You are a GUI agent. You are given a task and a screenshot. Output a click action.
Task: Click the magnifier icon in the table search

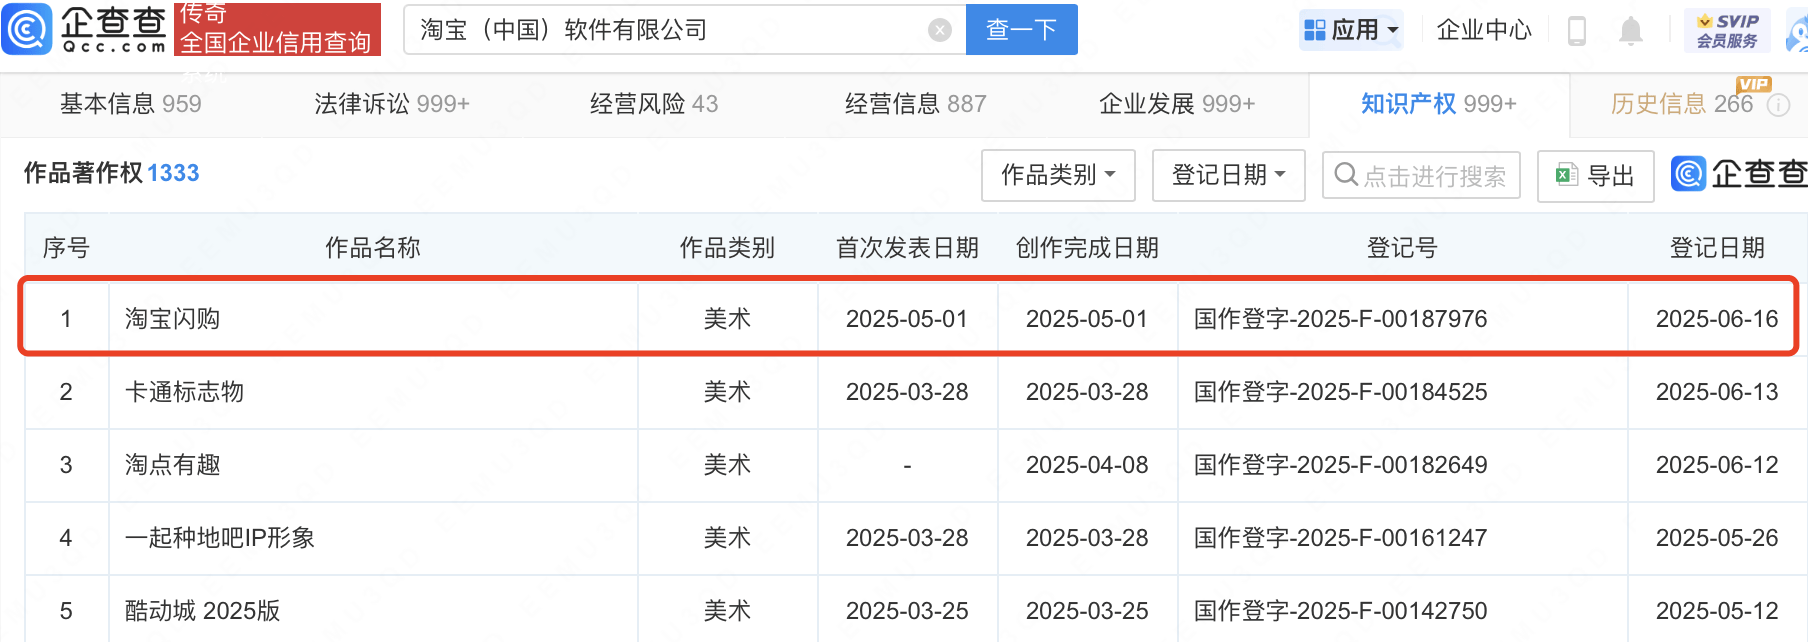pos(1347,175)
